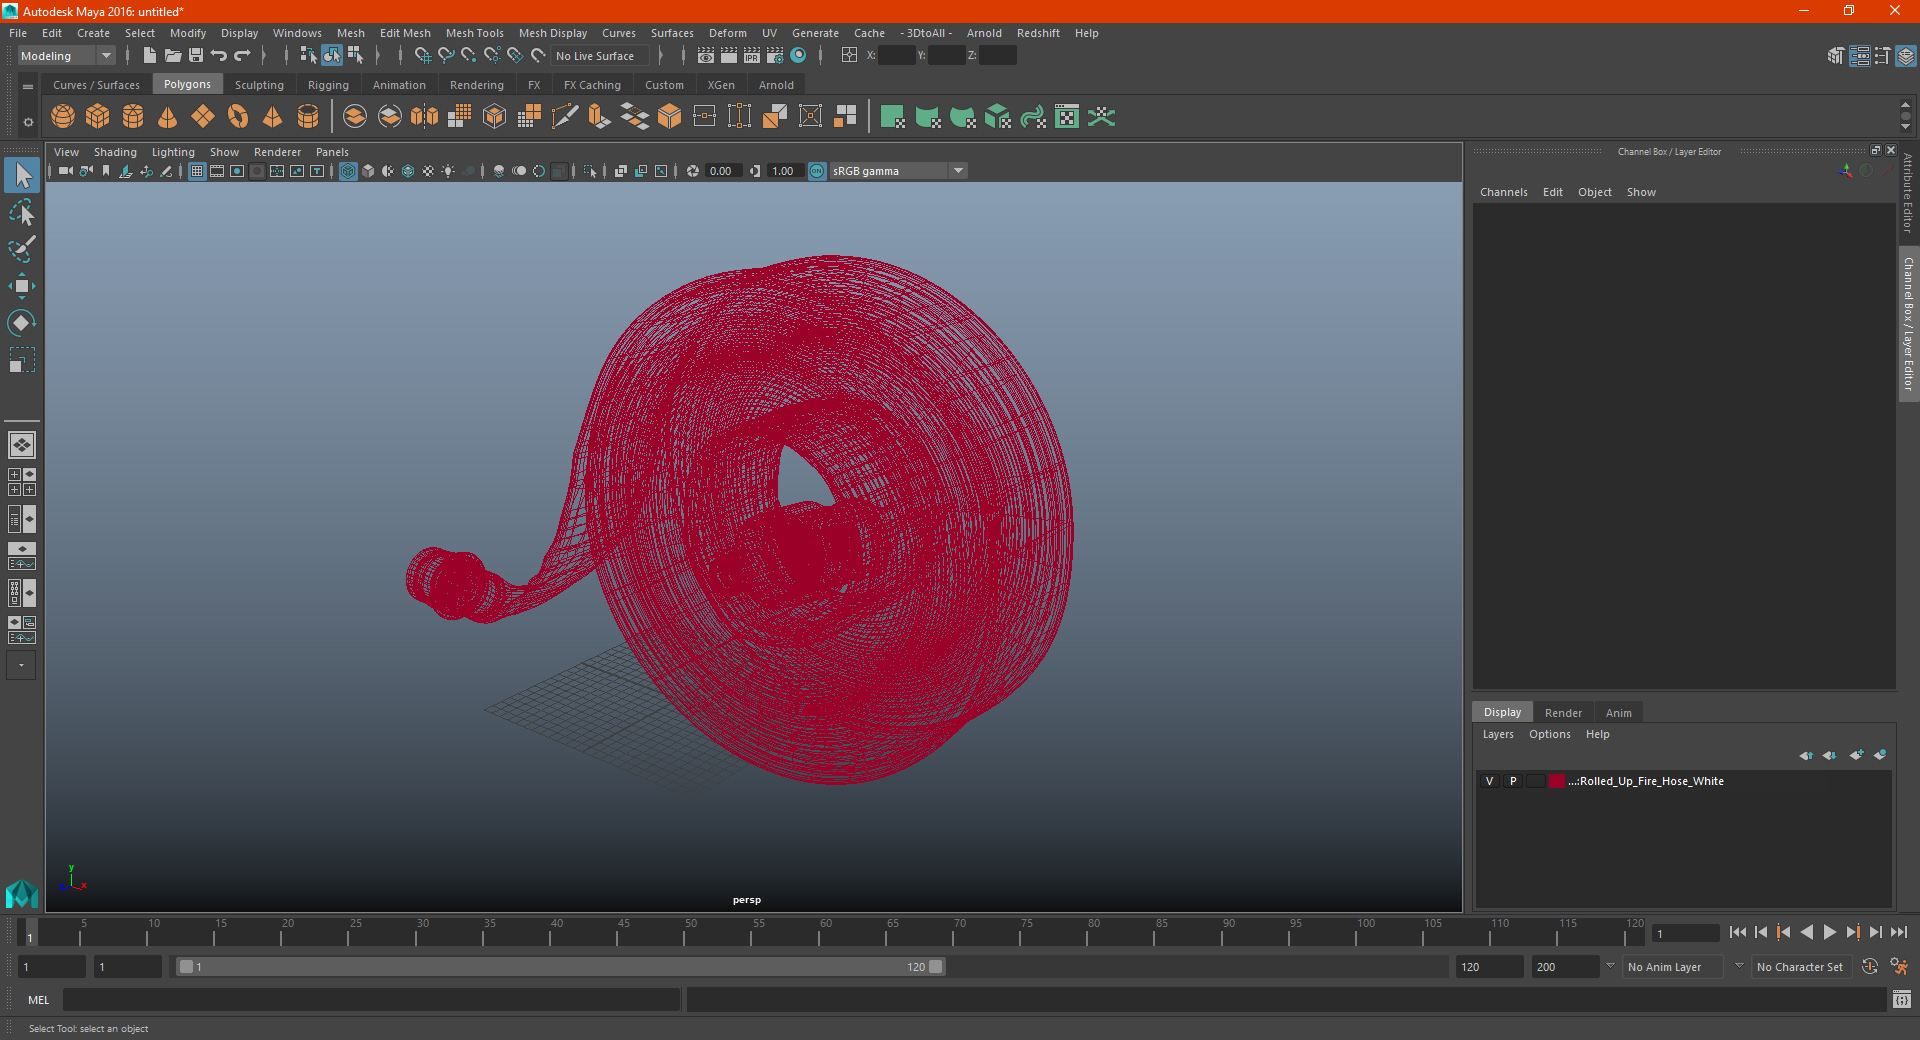Viewport: 1920px width, 1040px height.
Task: Create a polygon pyramid from the shelf
Action: [273, 117]
